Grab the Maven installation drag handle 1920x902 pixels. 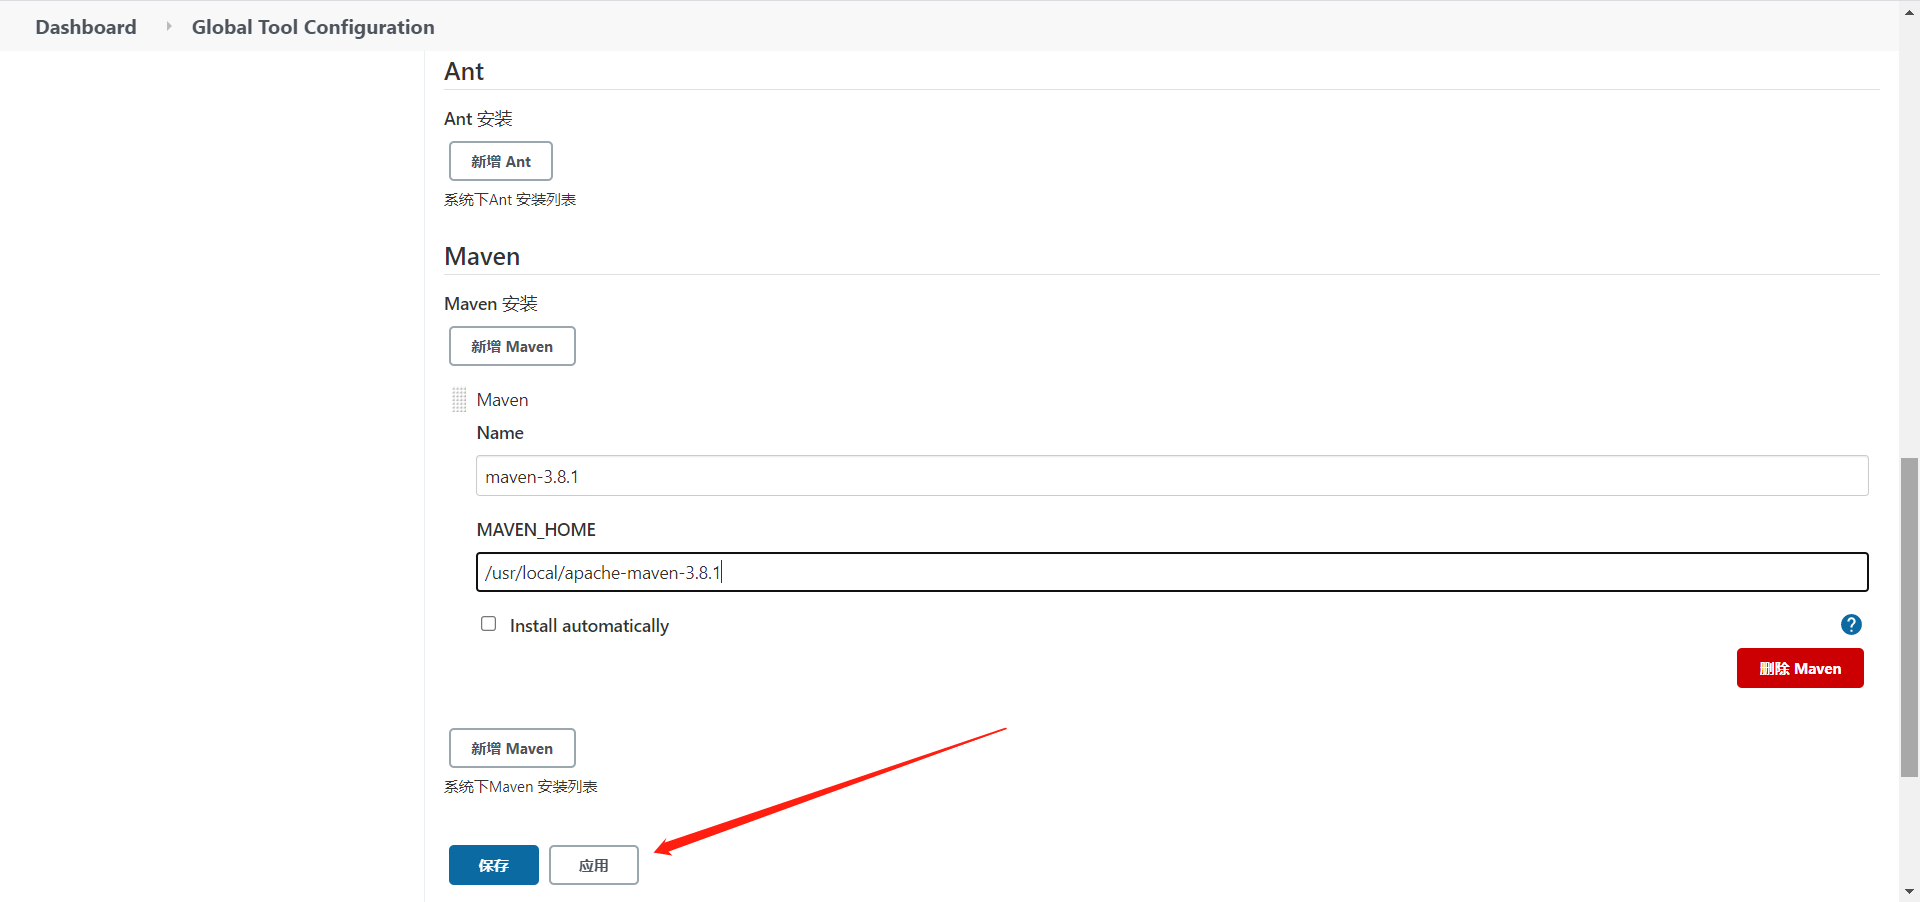(x=459, y=400)
